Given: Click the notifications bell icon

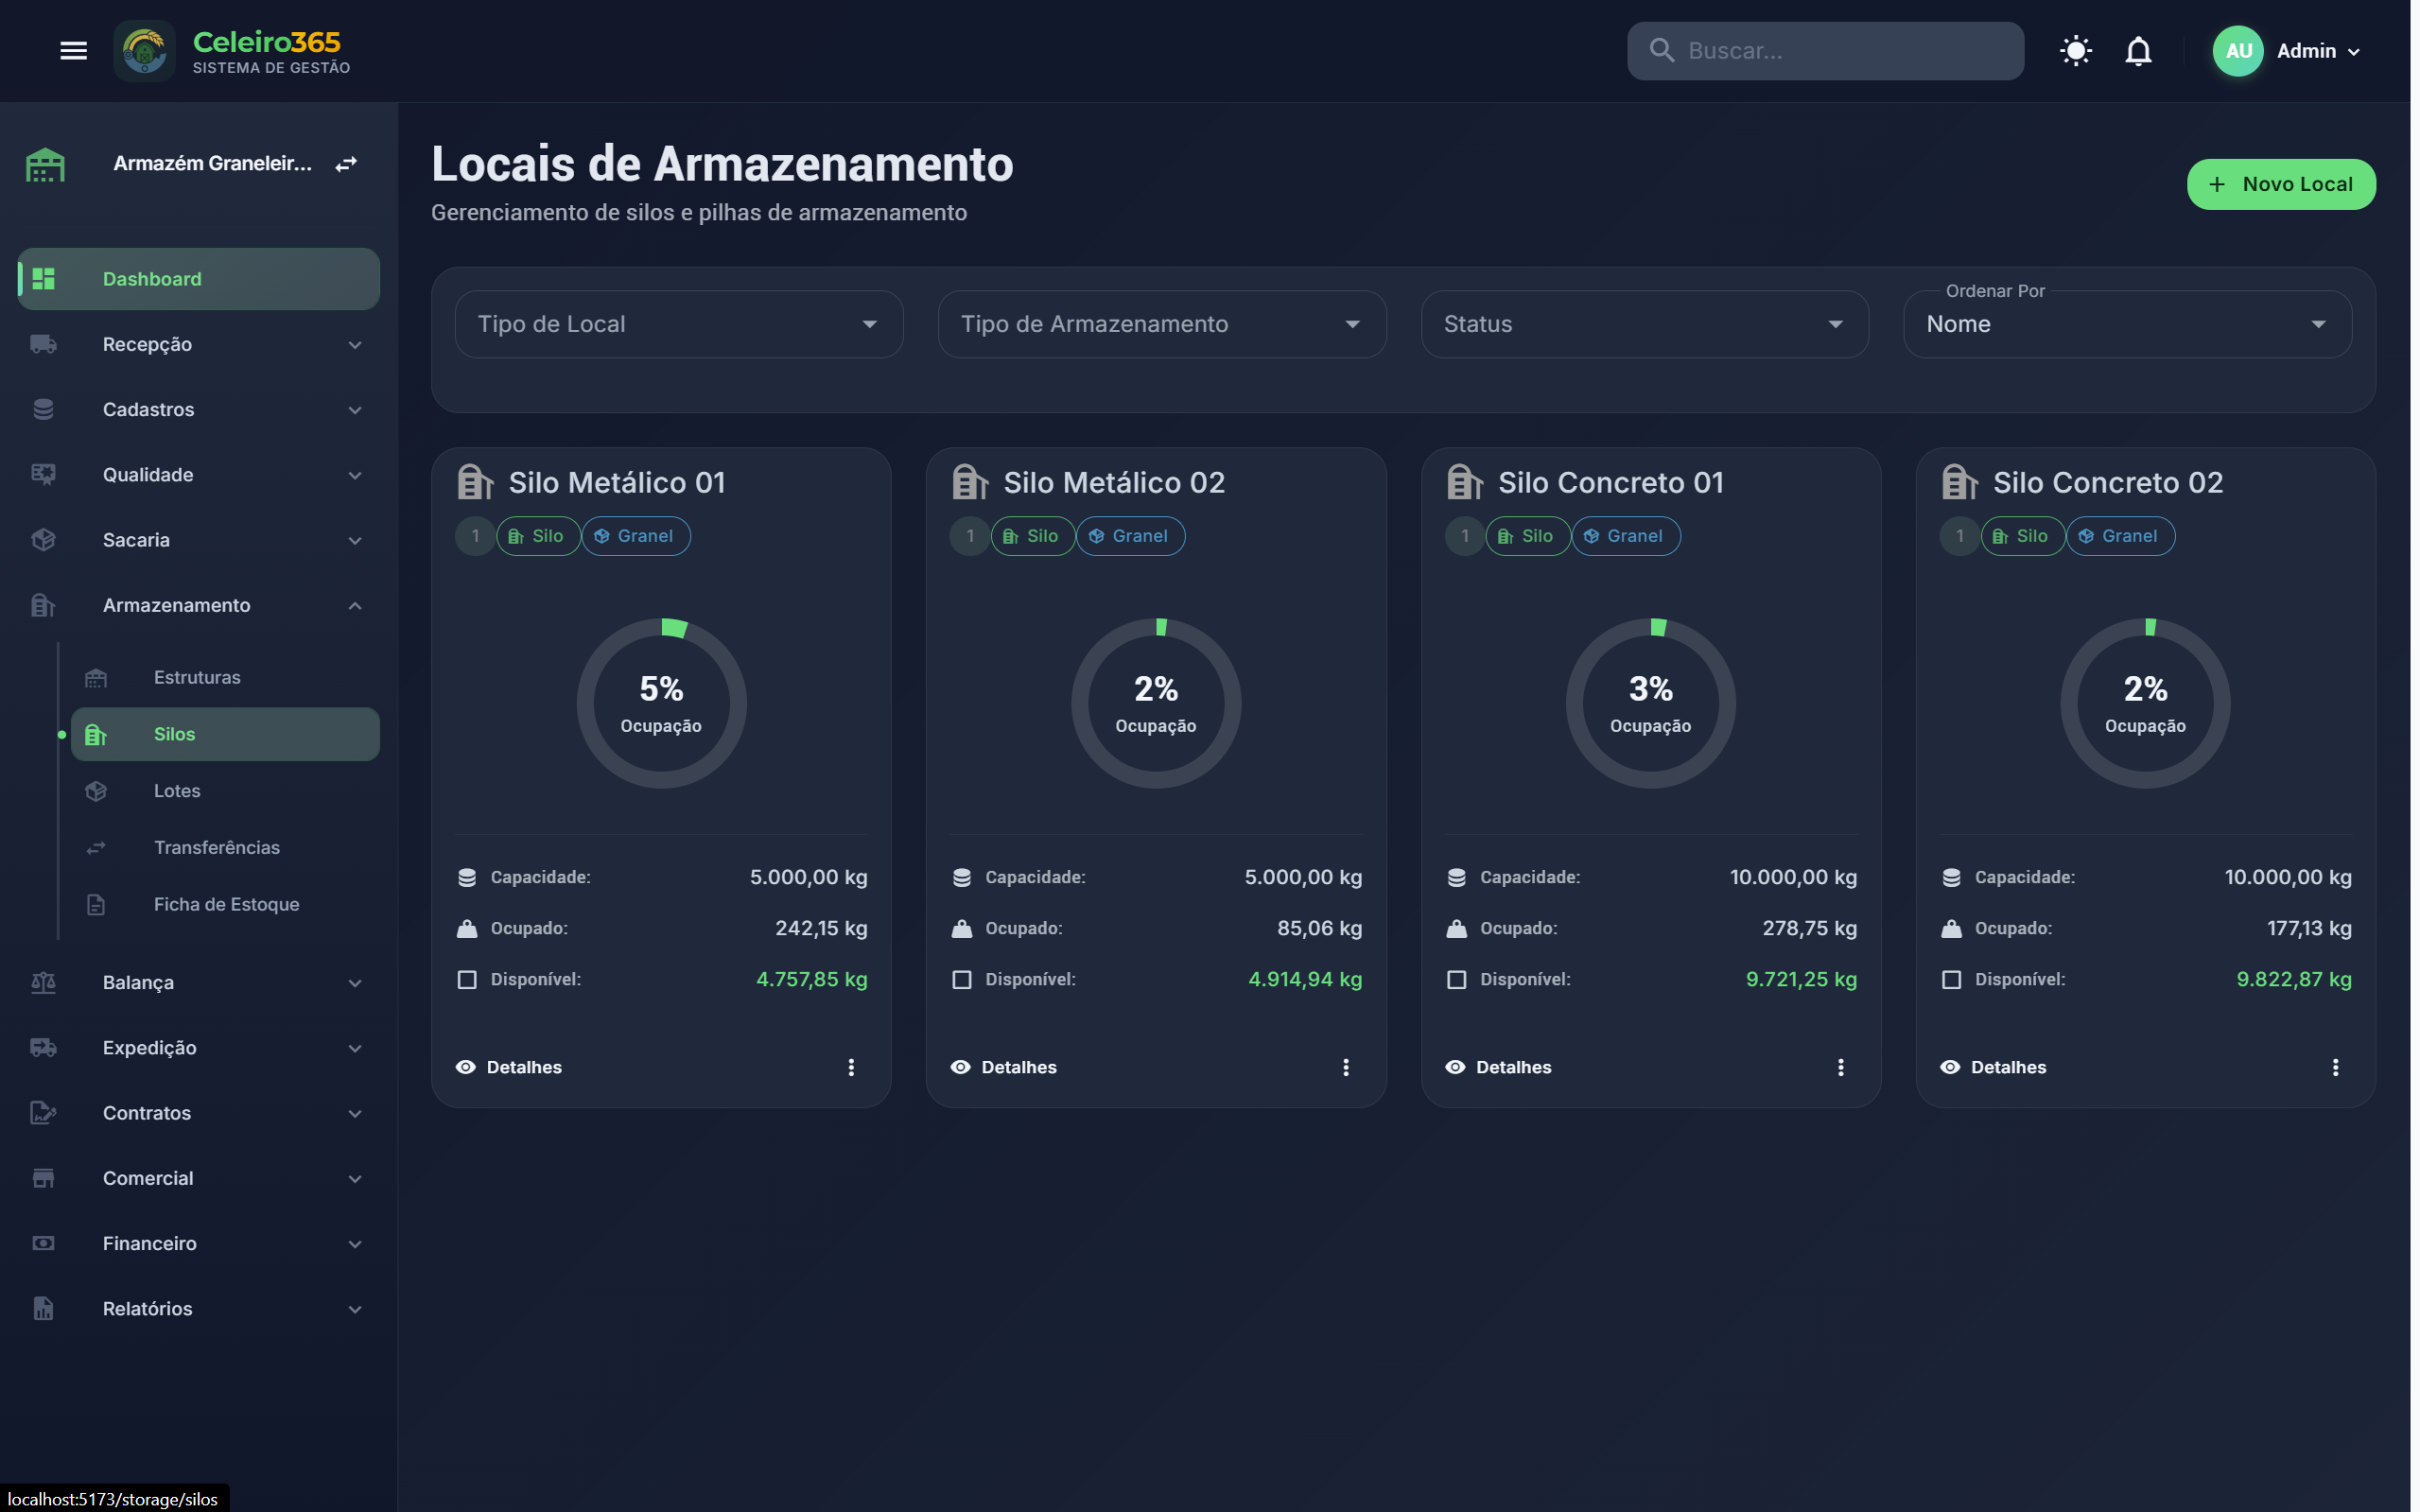Looking at the screenshot, I should tap(2137, 51).
